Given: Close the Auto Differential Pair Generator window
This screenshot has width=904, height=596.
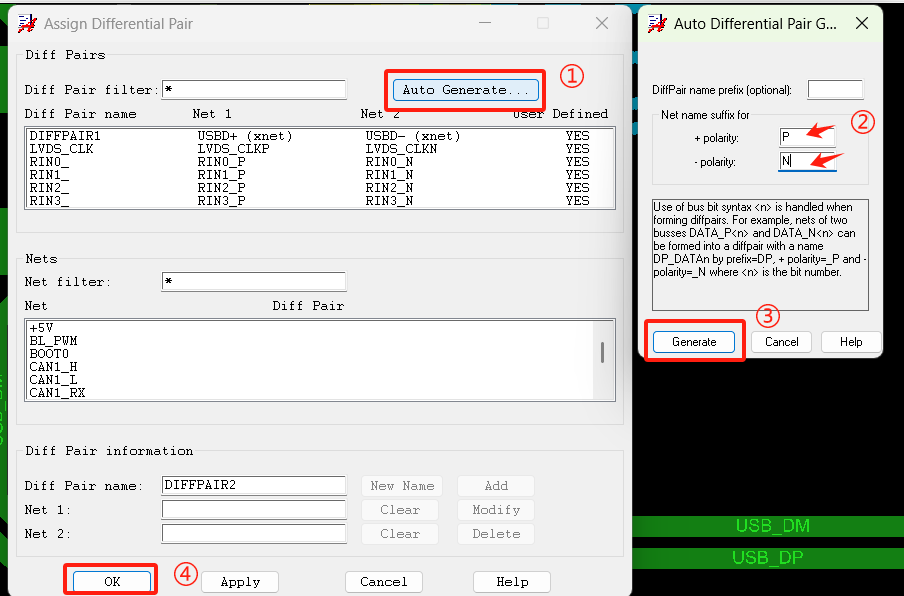Looking at the screenshot, I should click(861, 23).
